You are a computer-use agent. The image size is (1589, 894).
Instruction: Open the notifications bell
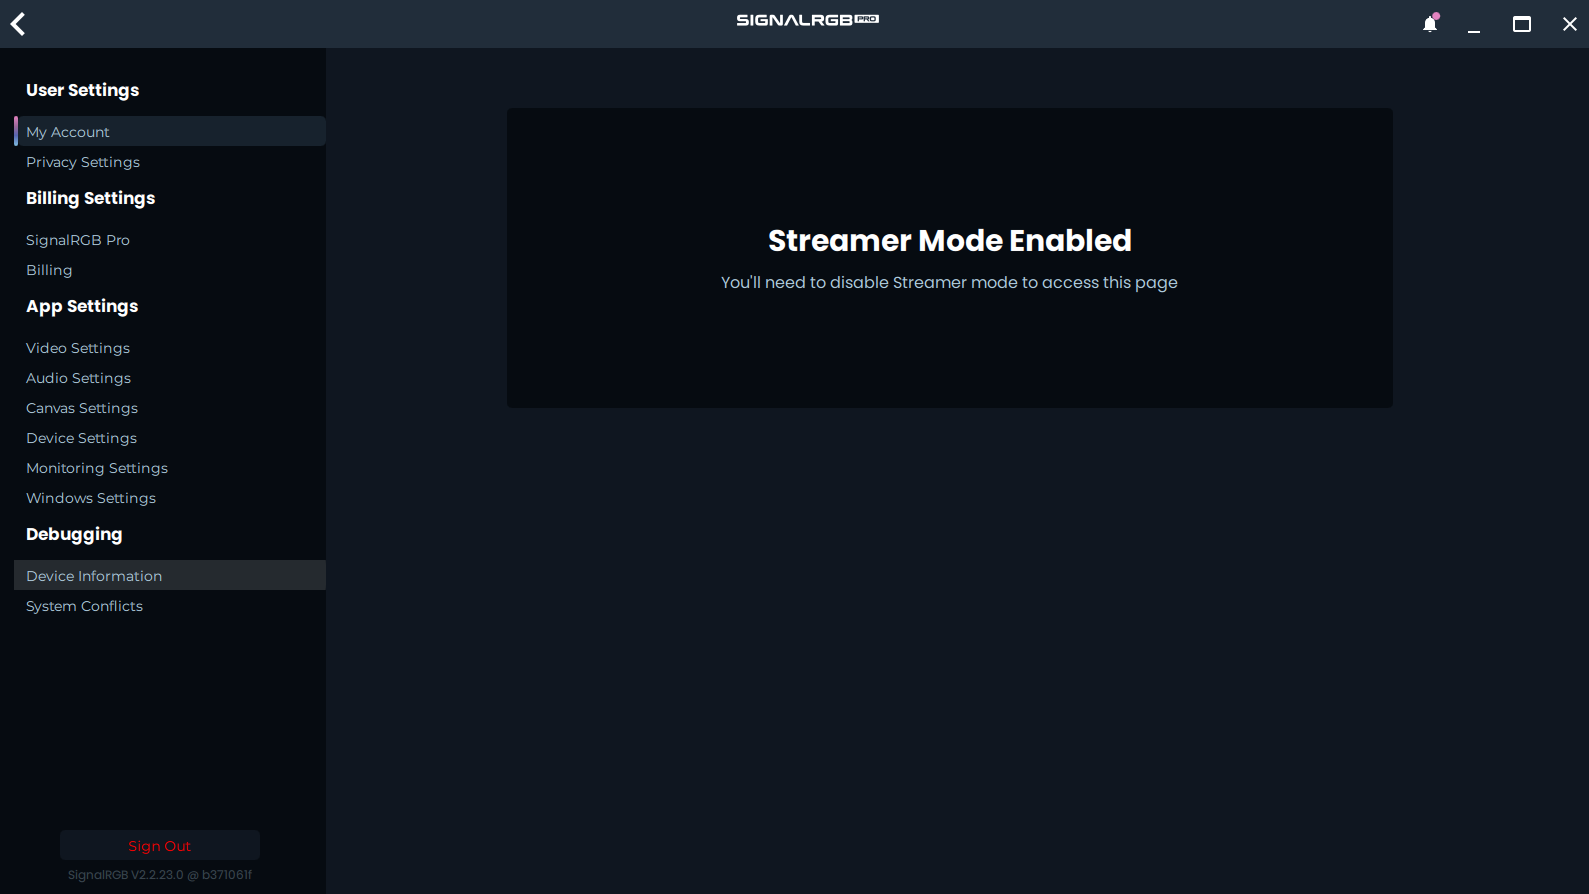1430,24
